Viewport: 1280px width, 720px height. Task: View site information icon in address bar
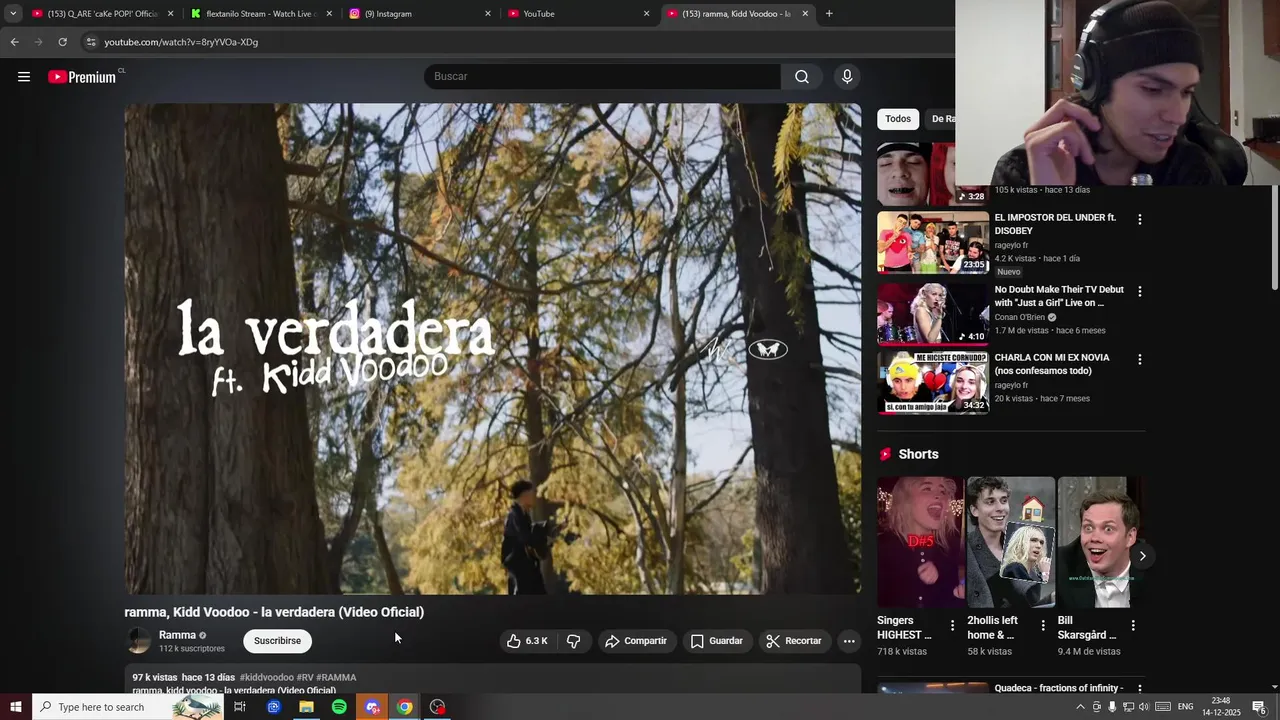91,42
